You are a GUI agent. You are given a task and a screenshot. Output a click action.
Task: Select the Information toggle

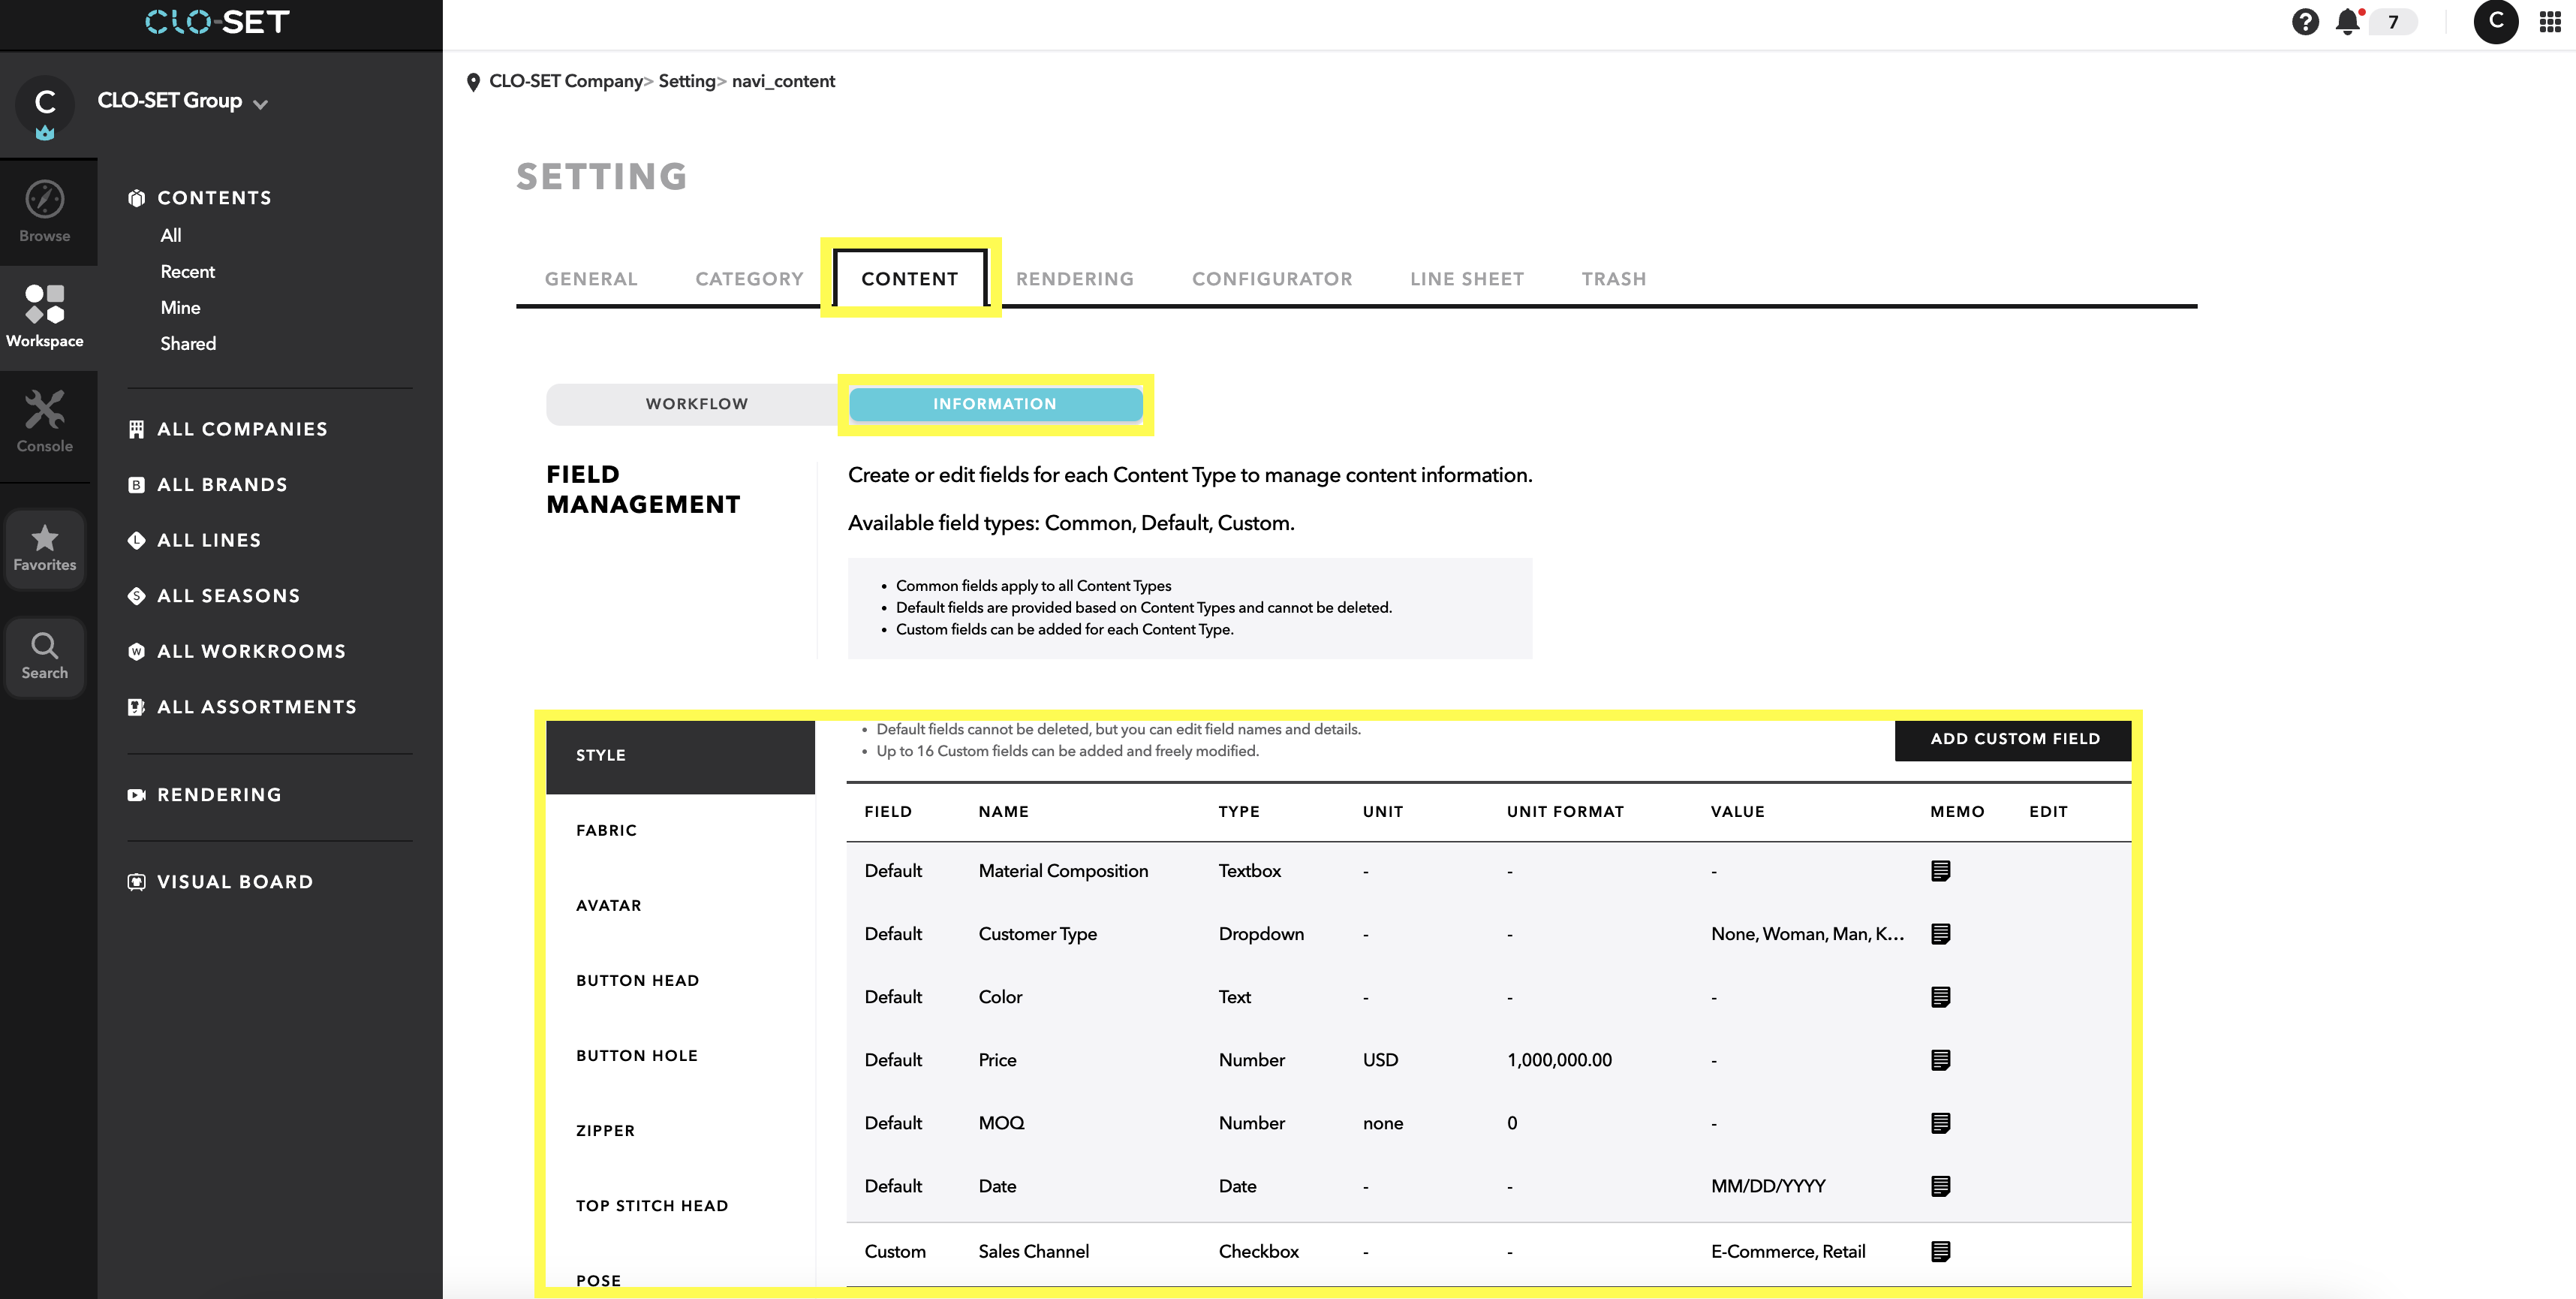click(x=995, y=404)
